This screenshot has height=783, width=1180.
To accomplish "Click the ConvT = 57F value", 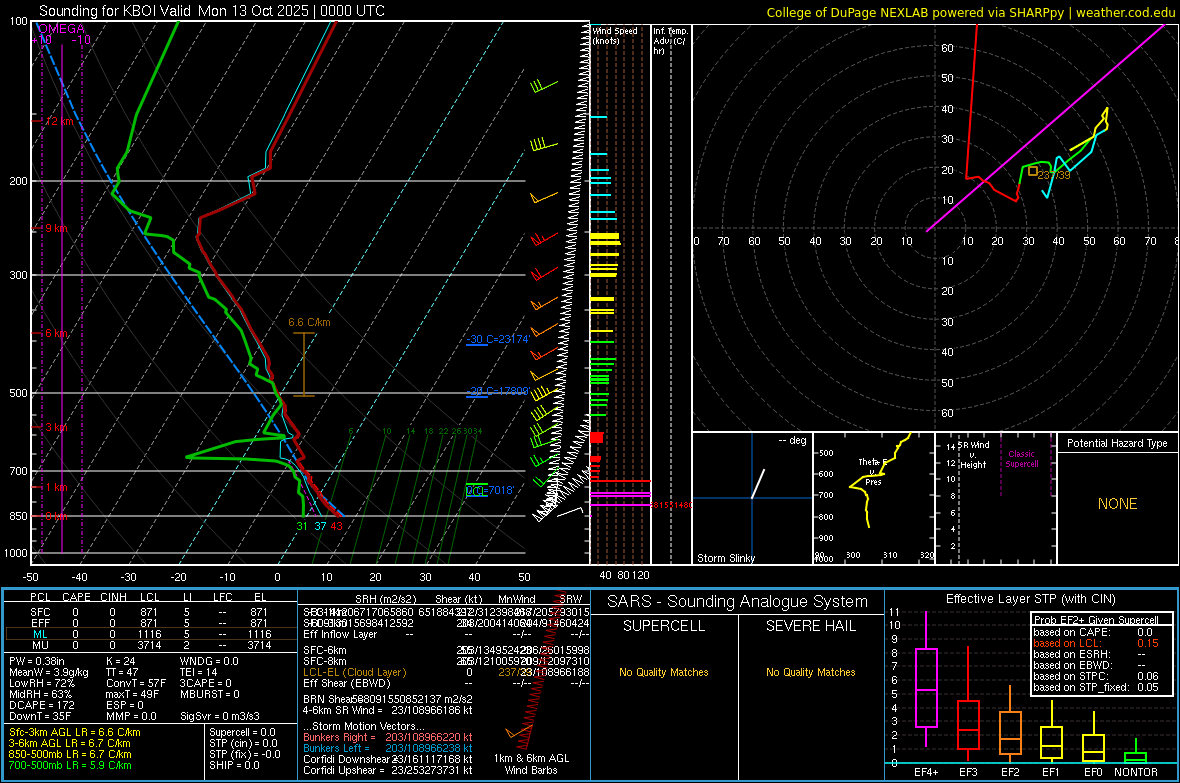I will pos(136,683).
